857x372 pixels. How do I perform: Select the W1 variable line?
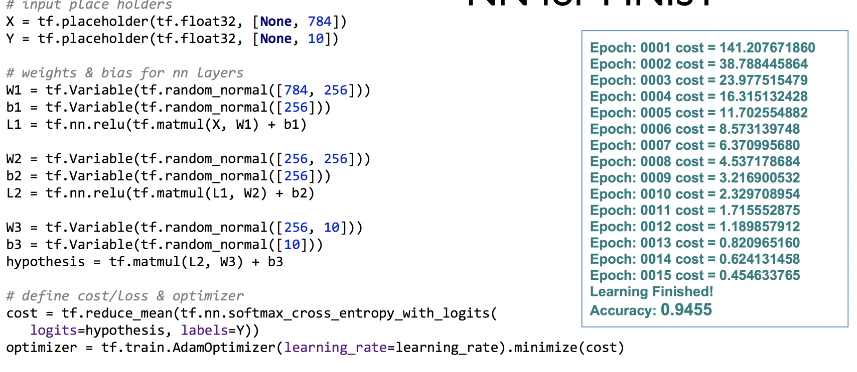coord(189,90)
